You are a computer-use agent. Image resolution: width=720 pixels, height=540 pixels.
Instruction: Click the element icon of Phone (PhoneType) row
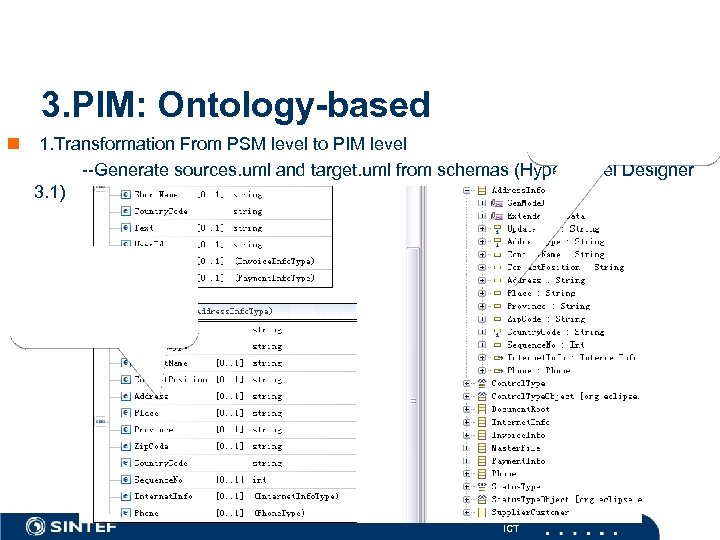pos(125,512)
